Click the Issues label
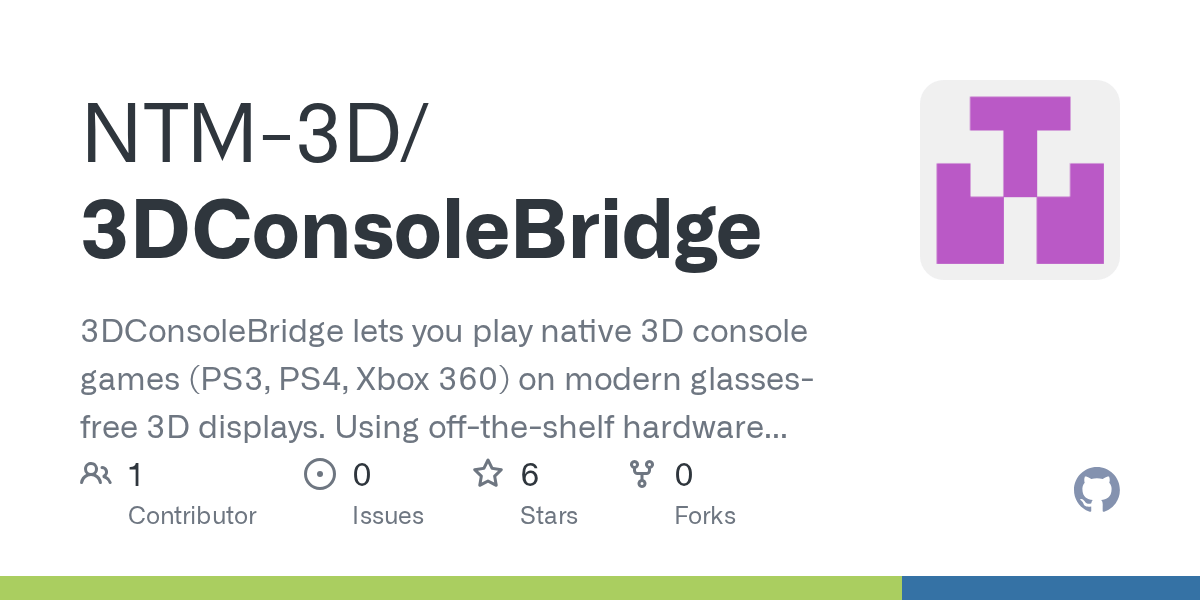The image size is (1200, 600). pyautogui.click(x=387, y=516)
